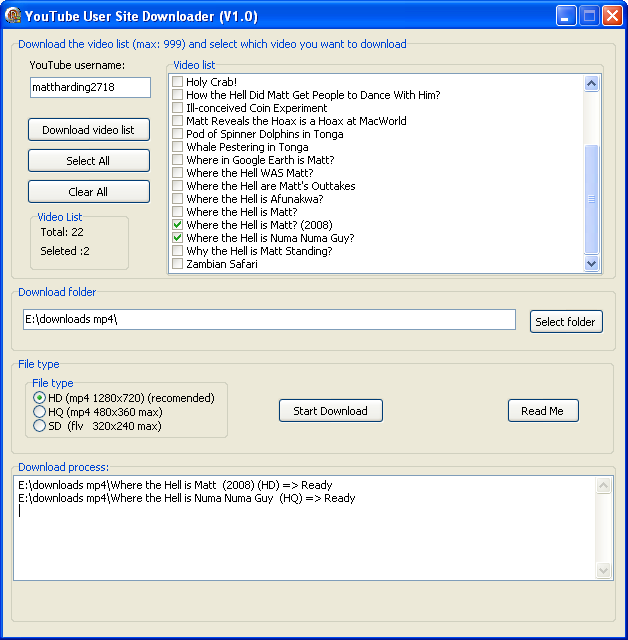This screenshot has height=640, width=628.
Task: Tick 'Why the Hell is Matt Standing?'
Action: [x=178, y=251]
